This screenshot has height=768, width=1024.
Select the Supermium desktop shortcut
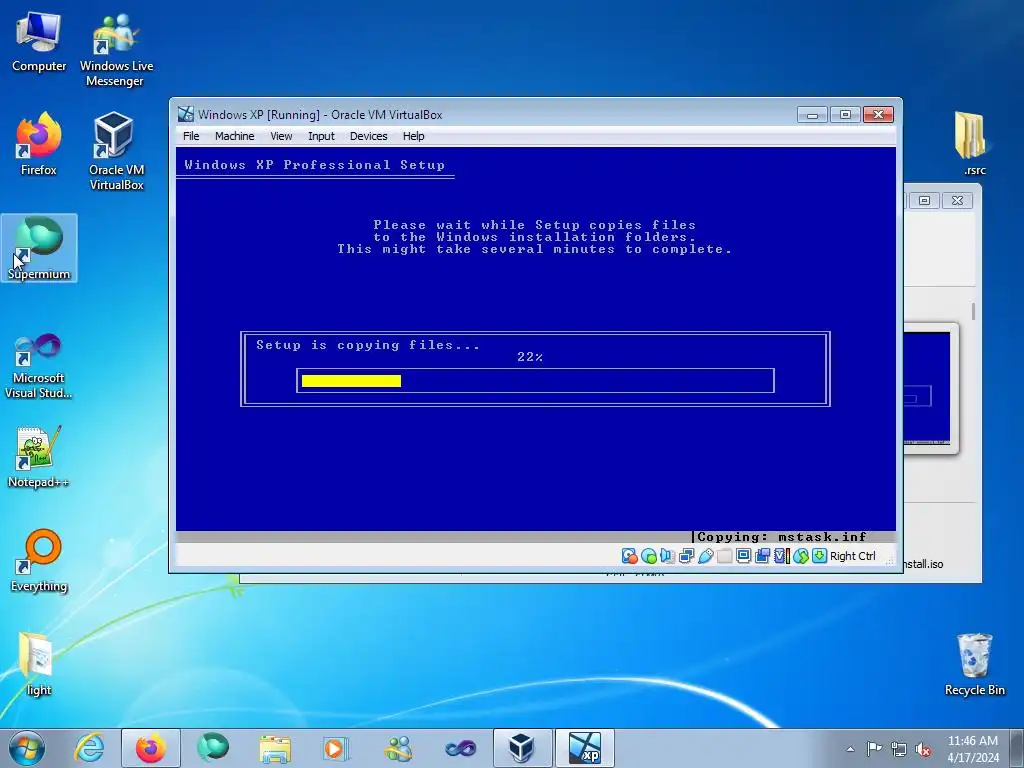point(39,248)
